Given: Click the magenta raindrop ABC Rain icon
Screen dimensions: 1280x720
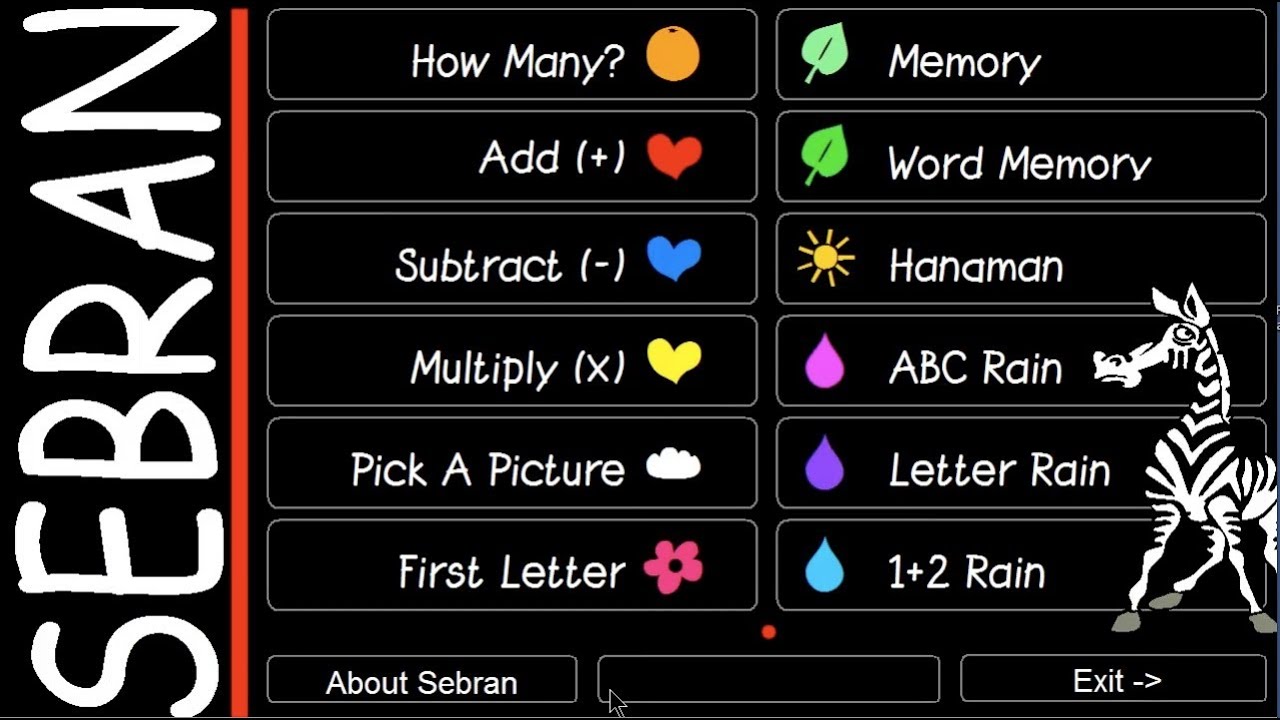Looking at the screenshot, I should [x=824, y=362].
